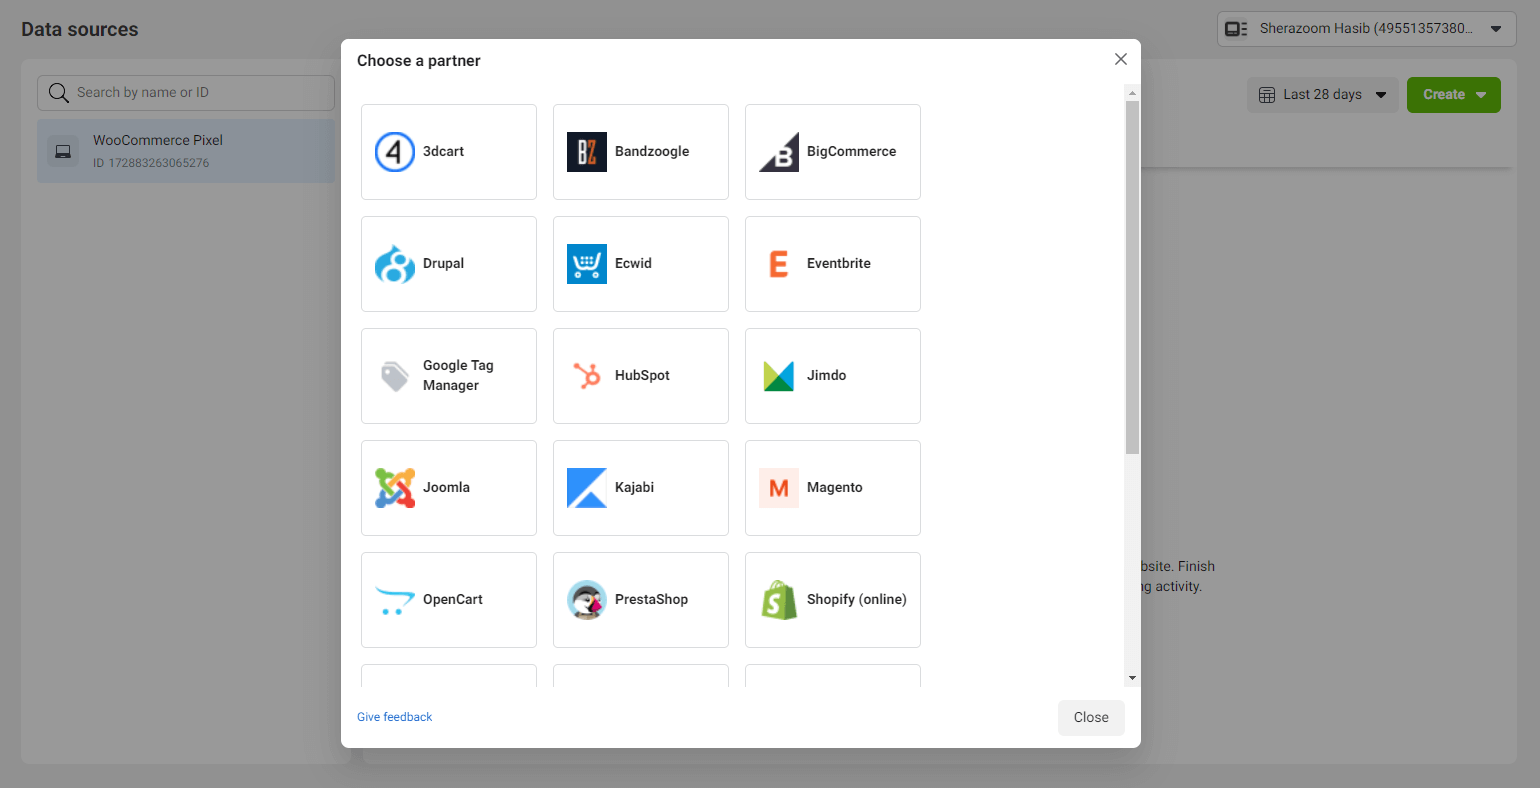Pick the Shopify (online) partner name
1540x788 pixels.
(857, 600)
